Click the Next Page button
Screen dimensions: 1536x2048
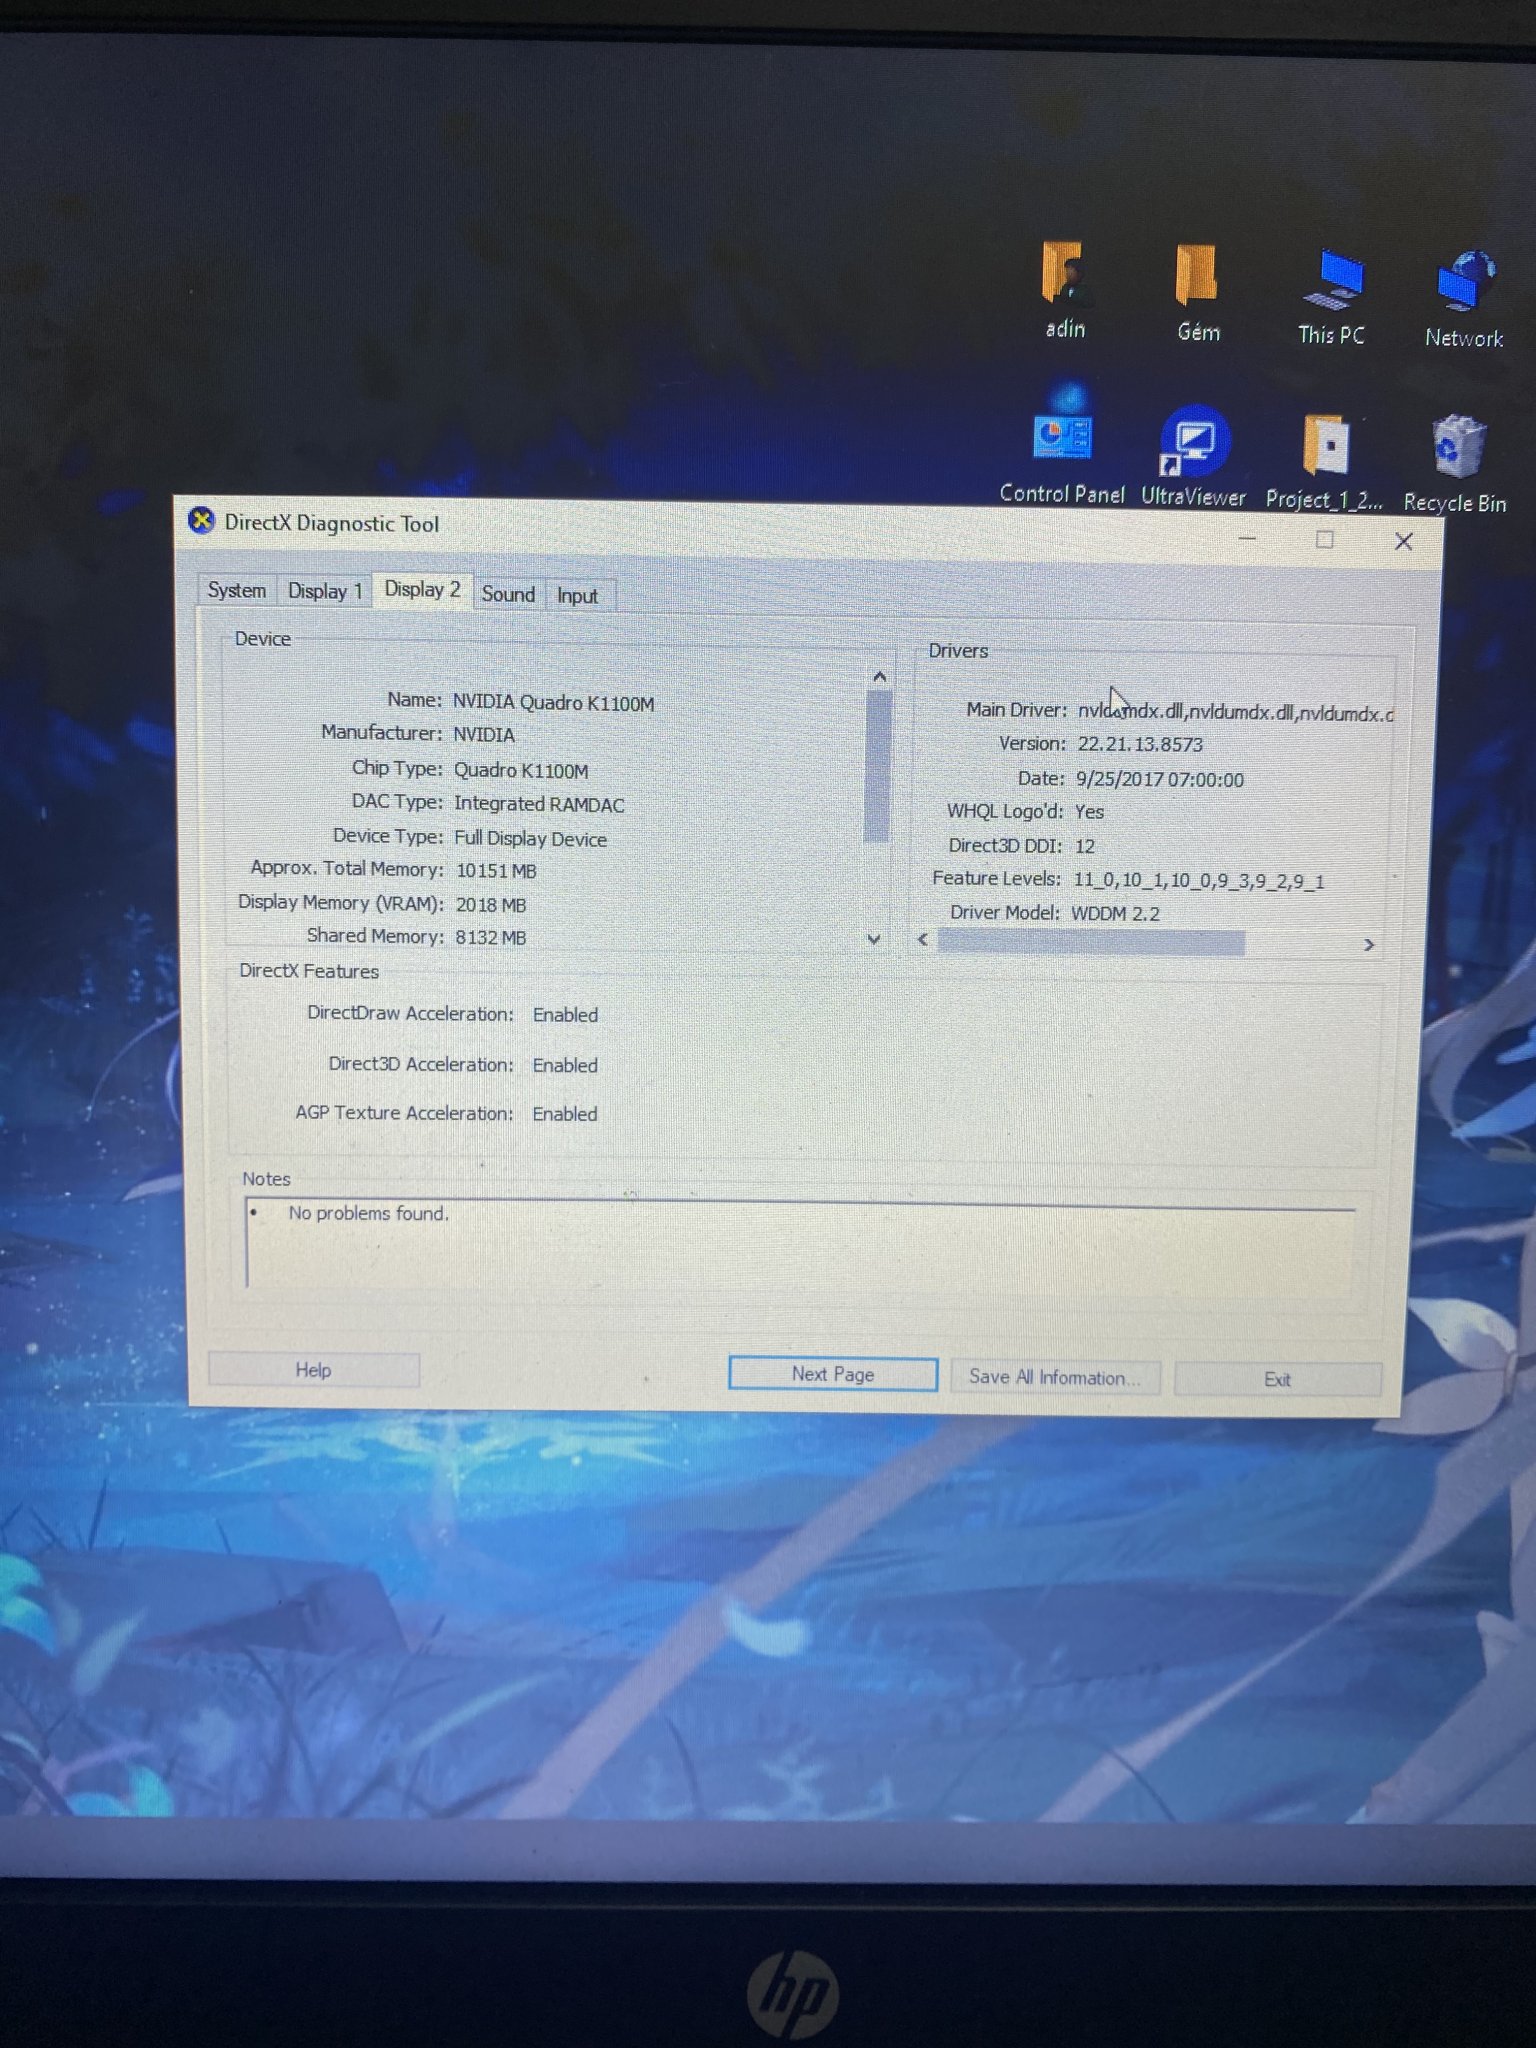coord(832,1374)
